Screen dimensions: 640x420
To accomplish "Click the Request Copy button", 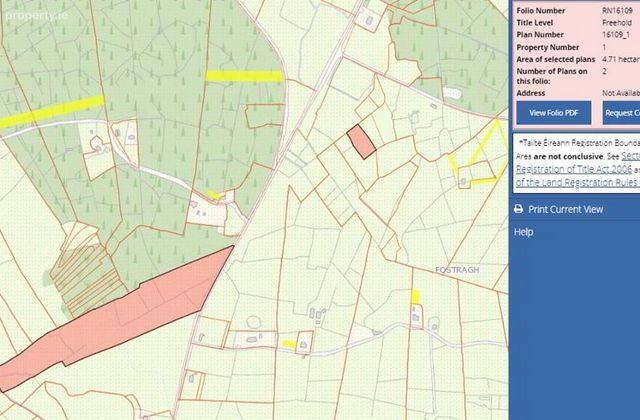I will tap(621, 113).
